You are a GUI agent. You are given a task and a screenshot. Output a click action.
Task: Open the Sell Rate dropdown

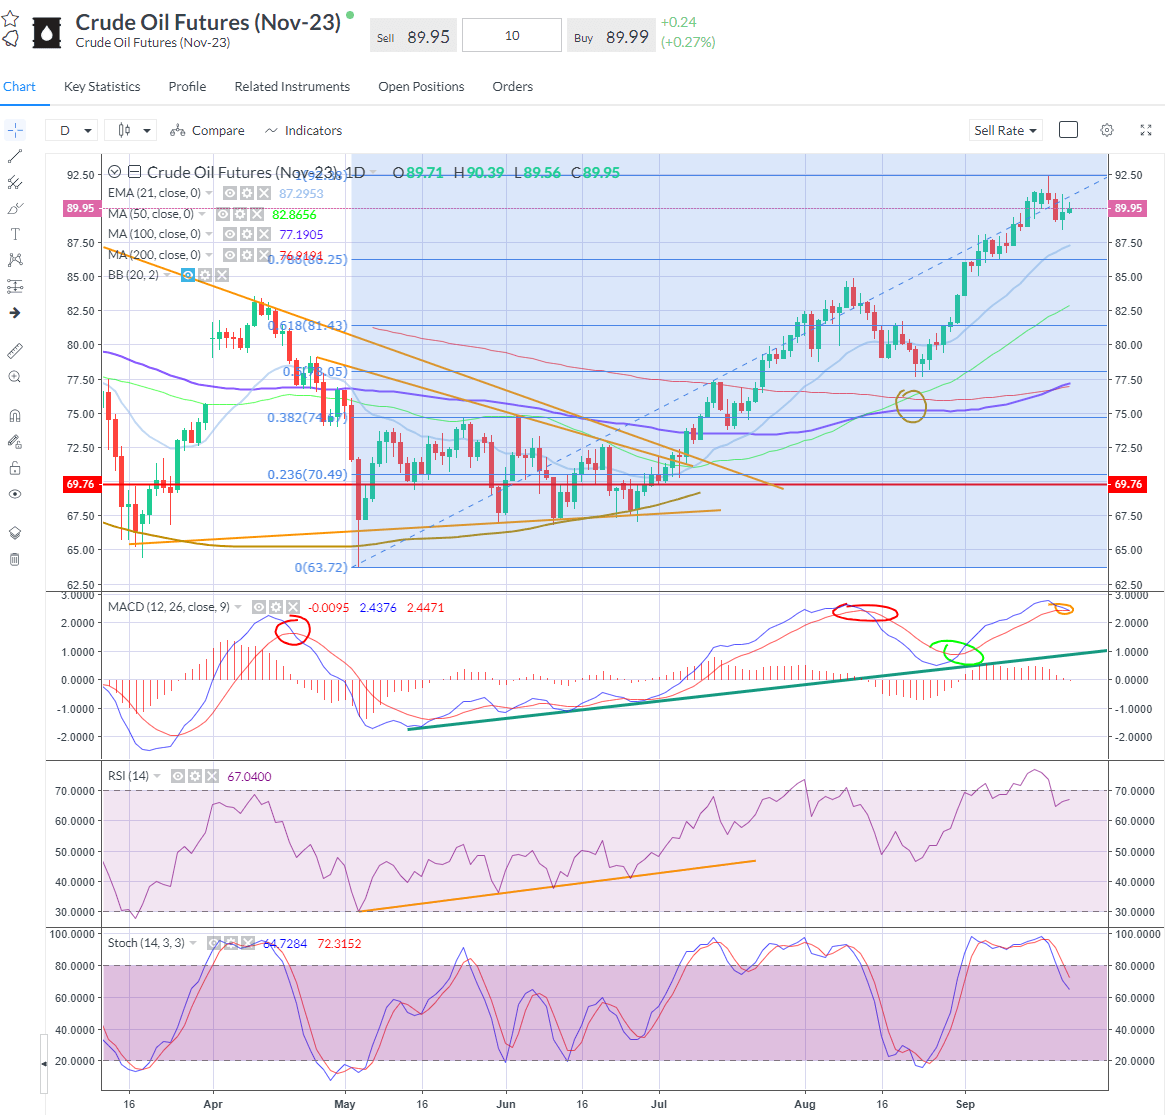(1005, 130)
